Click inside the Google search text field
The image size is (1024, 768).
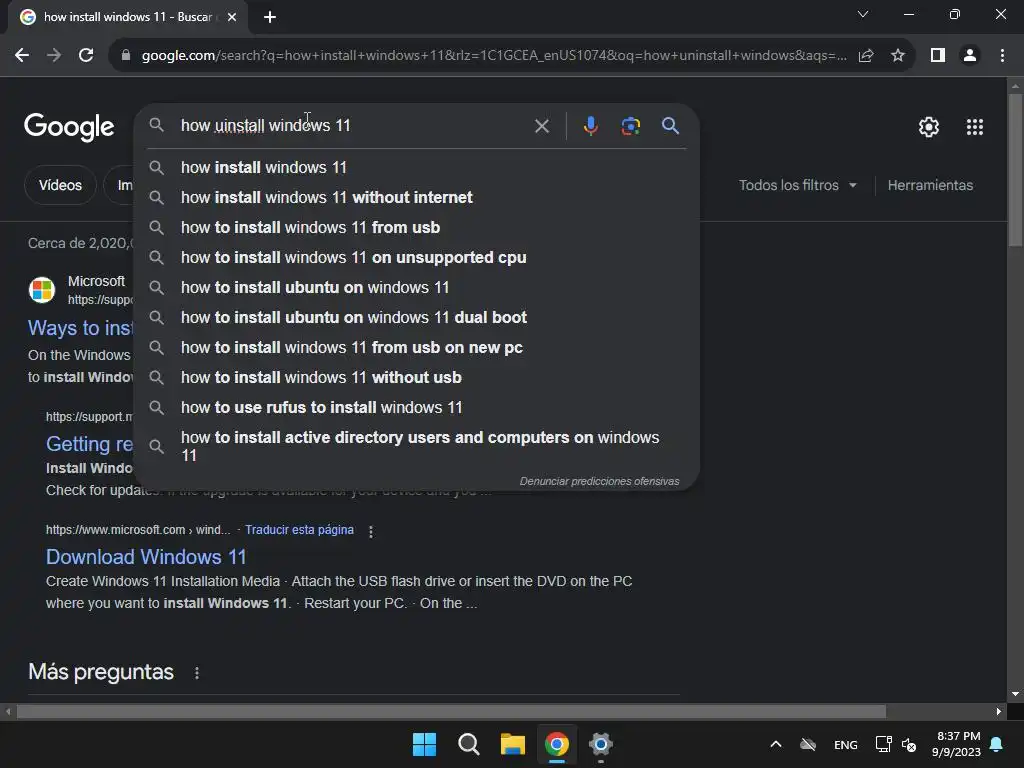point(353,125)
